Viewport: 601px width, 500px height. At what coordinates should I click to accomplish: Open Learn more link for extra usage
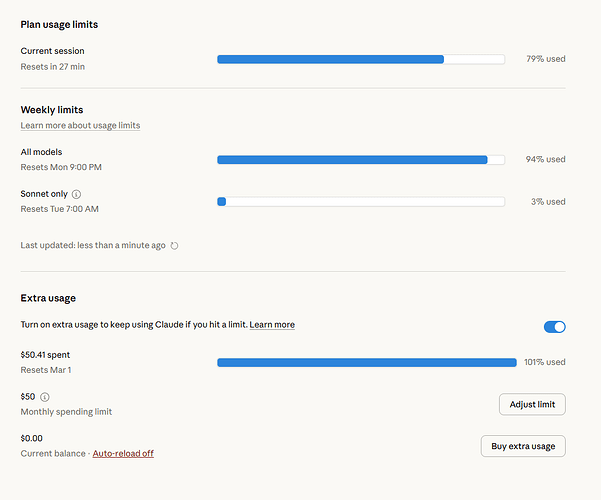tap(272, 324)
